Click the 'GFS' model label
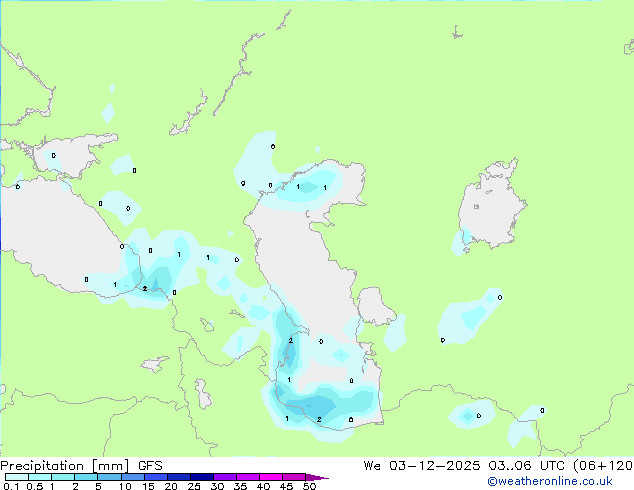 150,466
